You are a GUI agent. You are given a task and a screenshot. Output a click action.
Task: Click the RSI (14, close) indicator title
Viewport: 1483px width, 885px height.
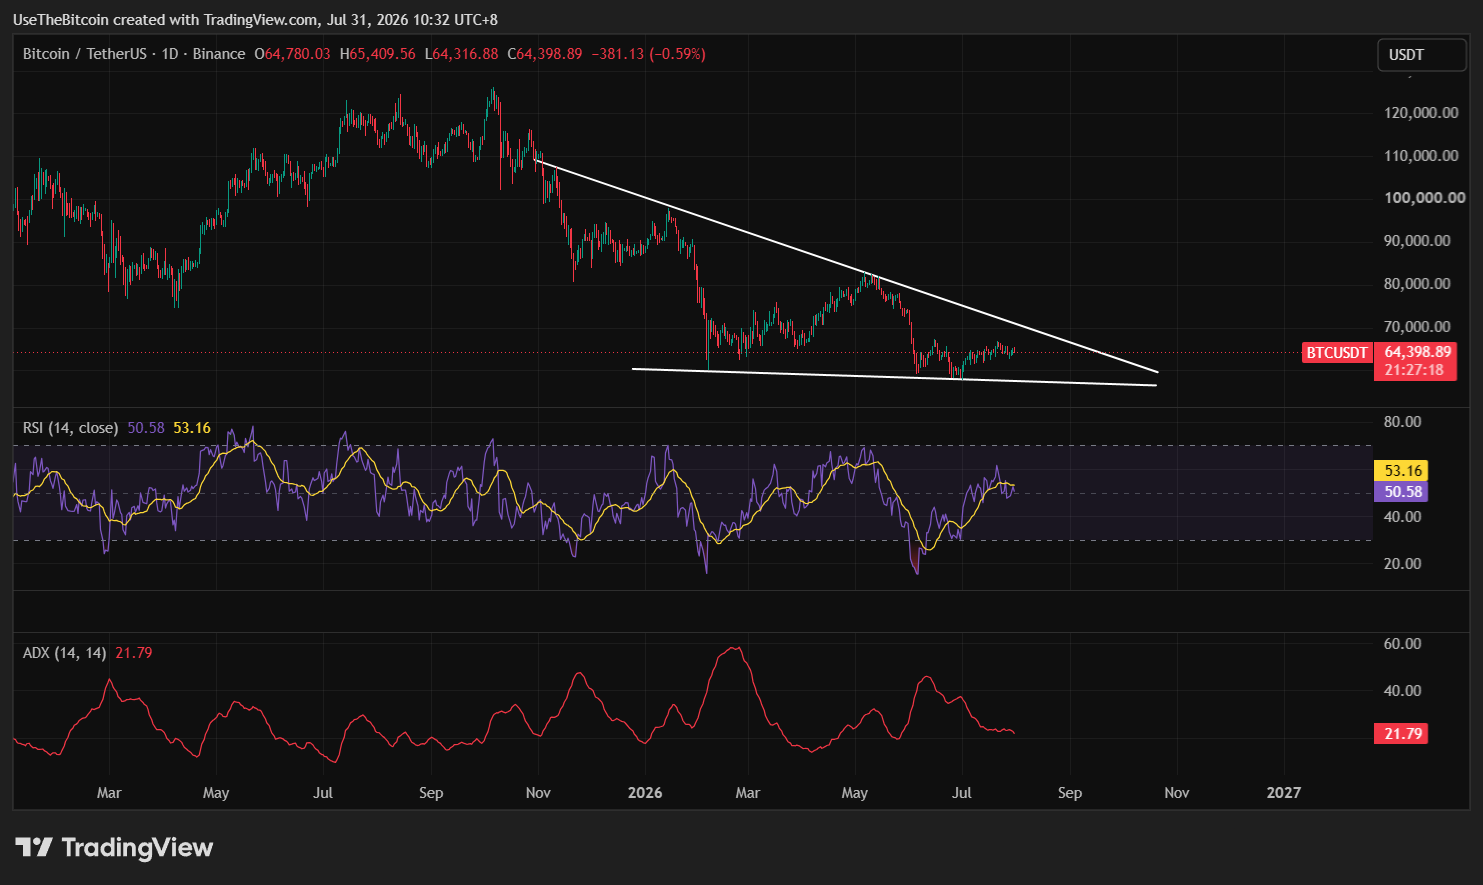(x=70, y=428)
